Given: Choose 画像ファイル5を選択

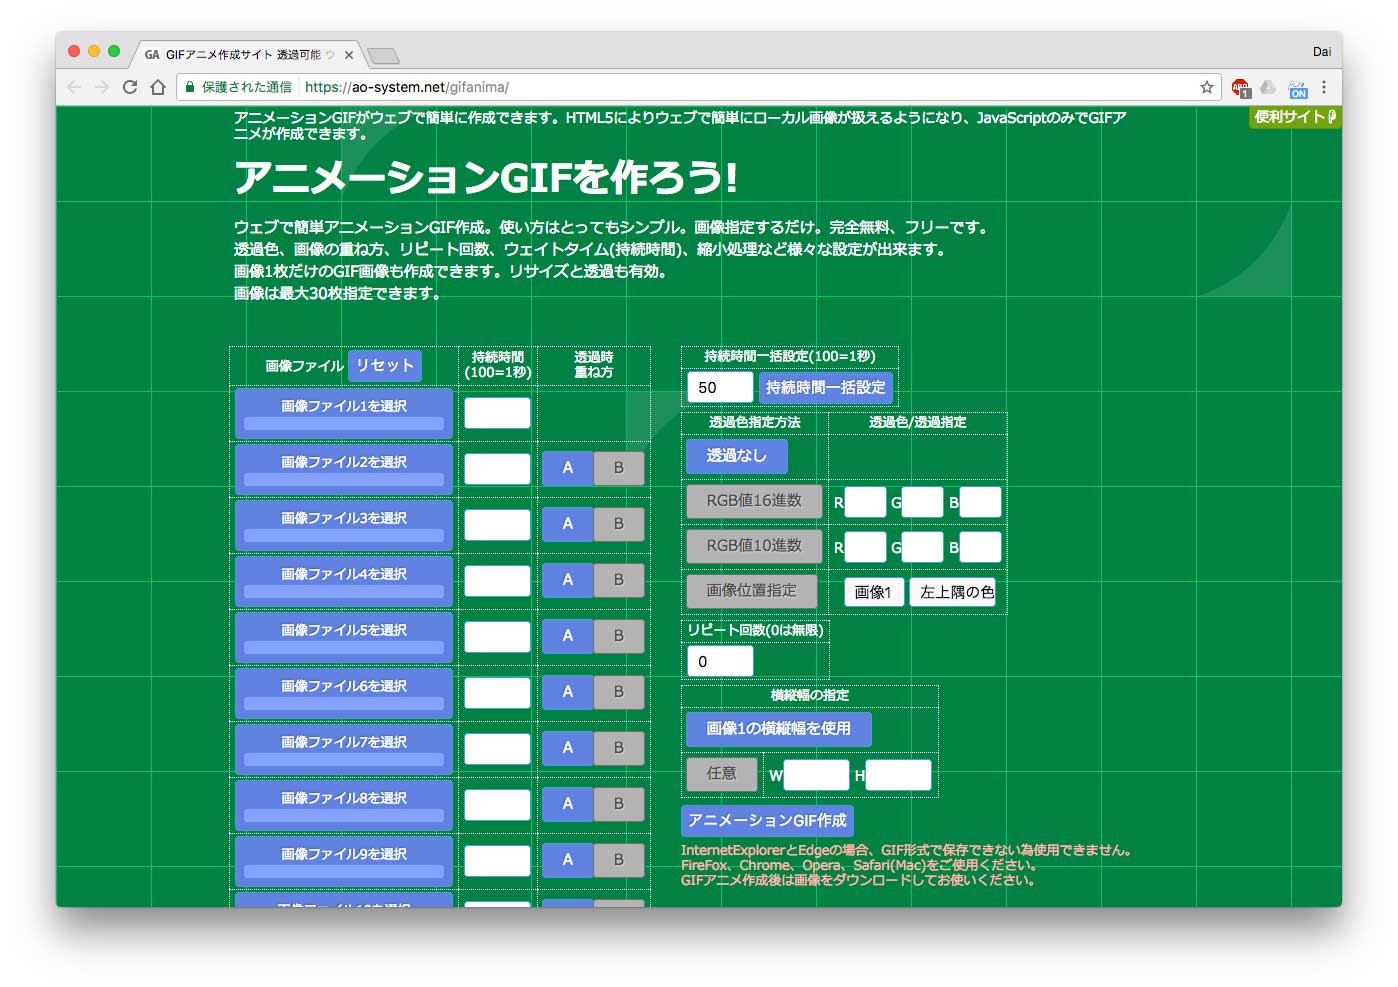Looking at the screenshot, I should tap(344, 638).
